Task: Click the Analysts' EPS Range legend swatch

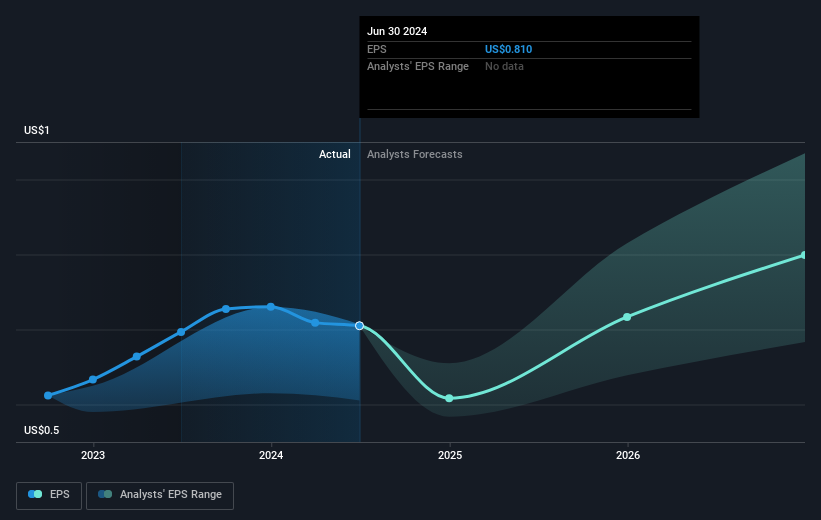Action: click(x=105, y=494)
